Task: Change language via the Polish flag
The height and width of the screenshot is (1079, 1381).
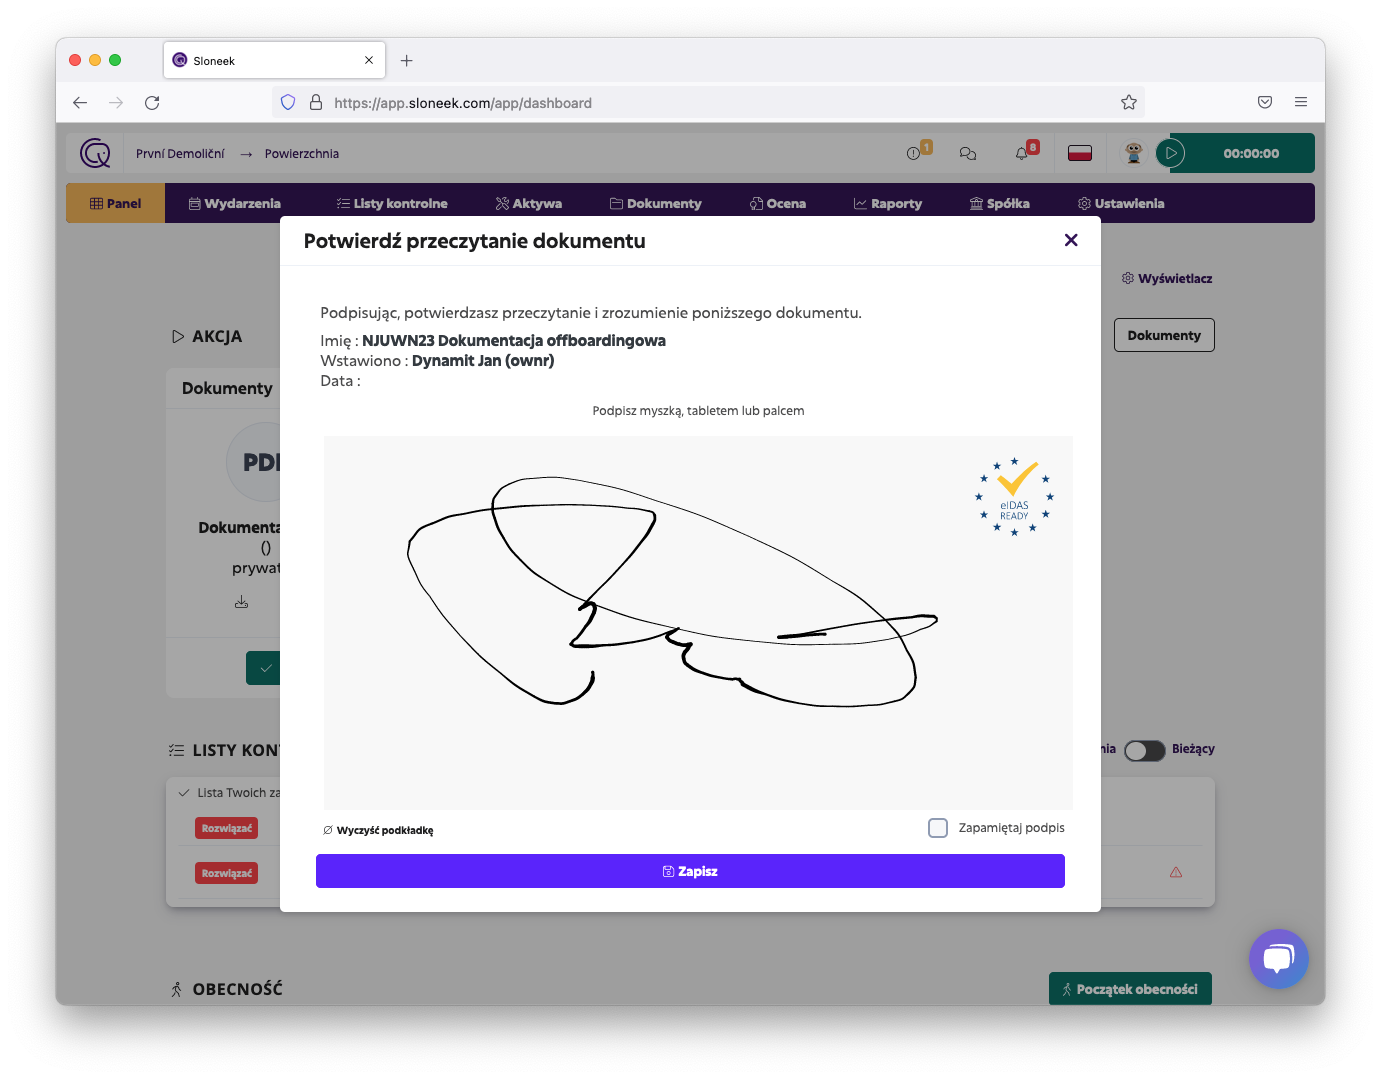Action: (x=1080, y=153)
